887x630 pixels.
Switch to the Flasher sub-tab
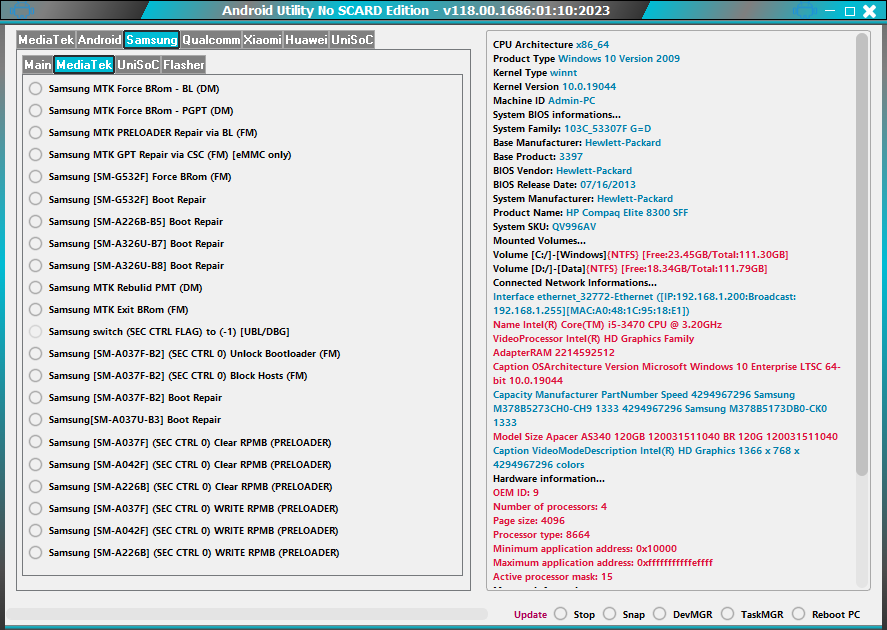184,65
